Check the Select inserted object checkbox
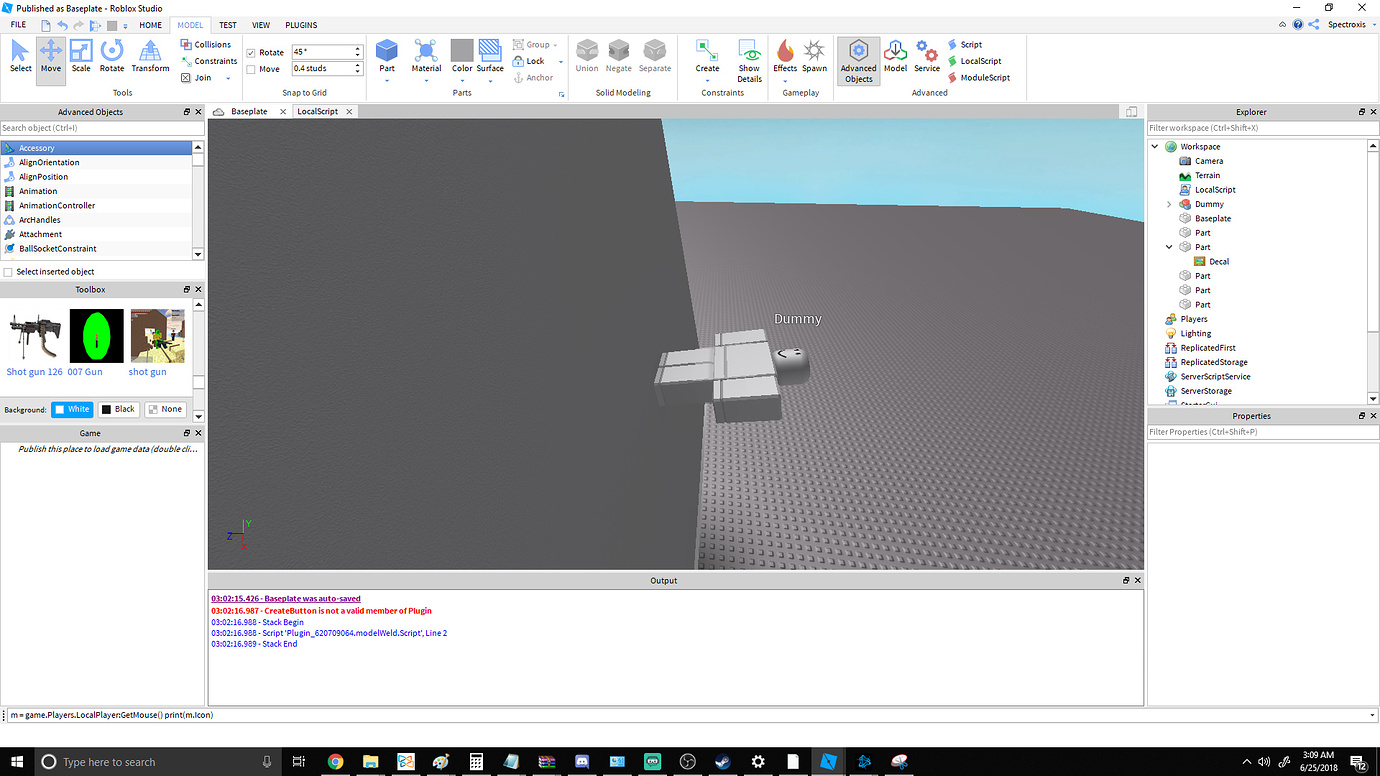 tap(8, 271)
